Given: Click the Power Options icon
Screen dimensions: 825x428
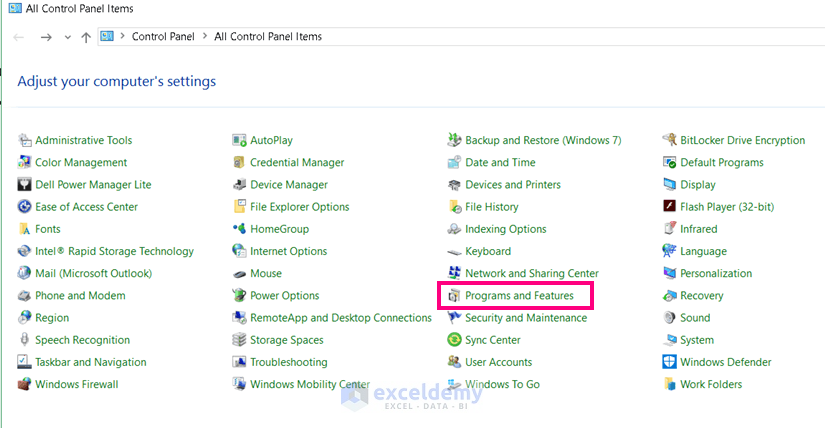Looking at the screenshot, I should (239, 295).
